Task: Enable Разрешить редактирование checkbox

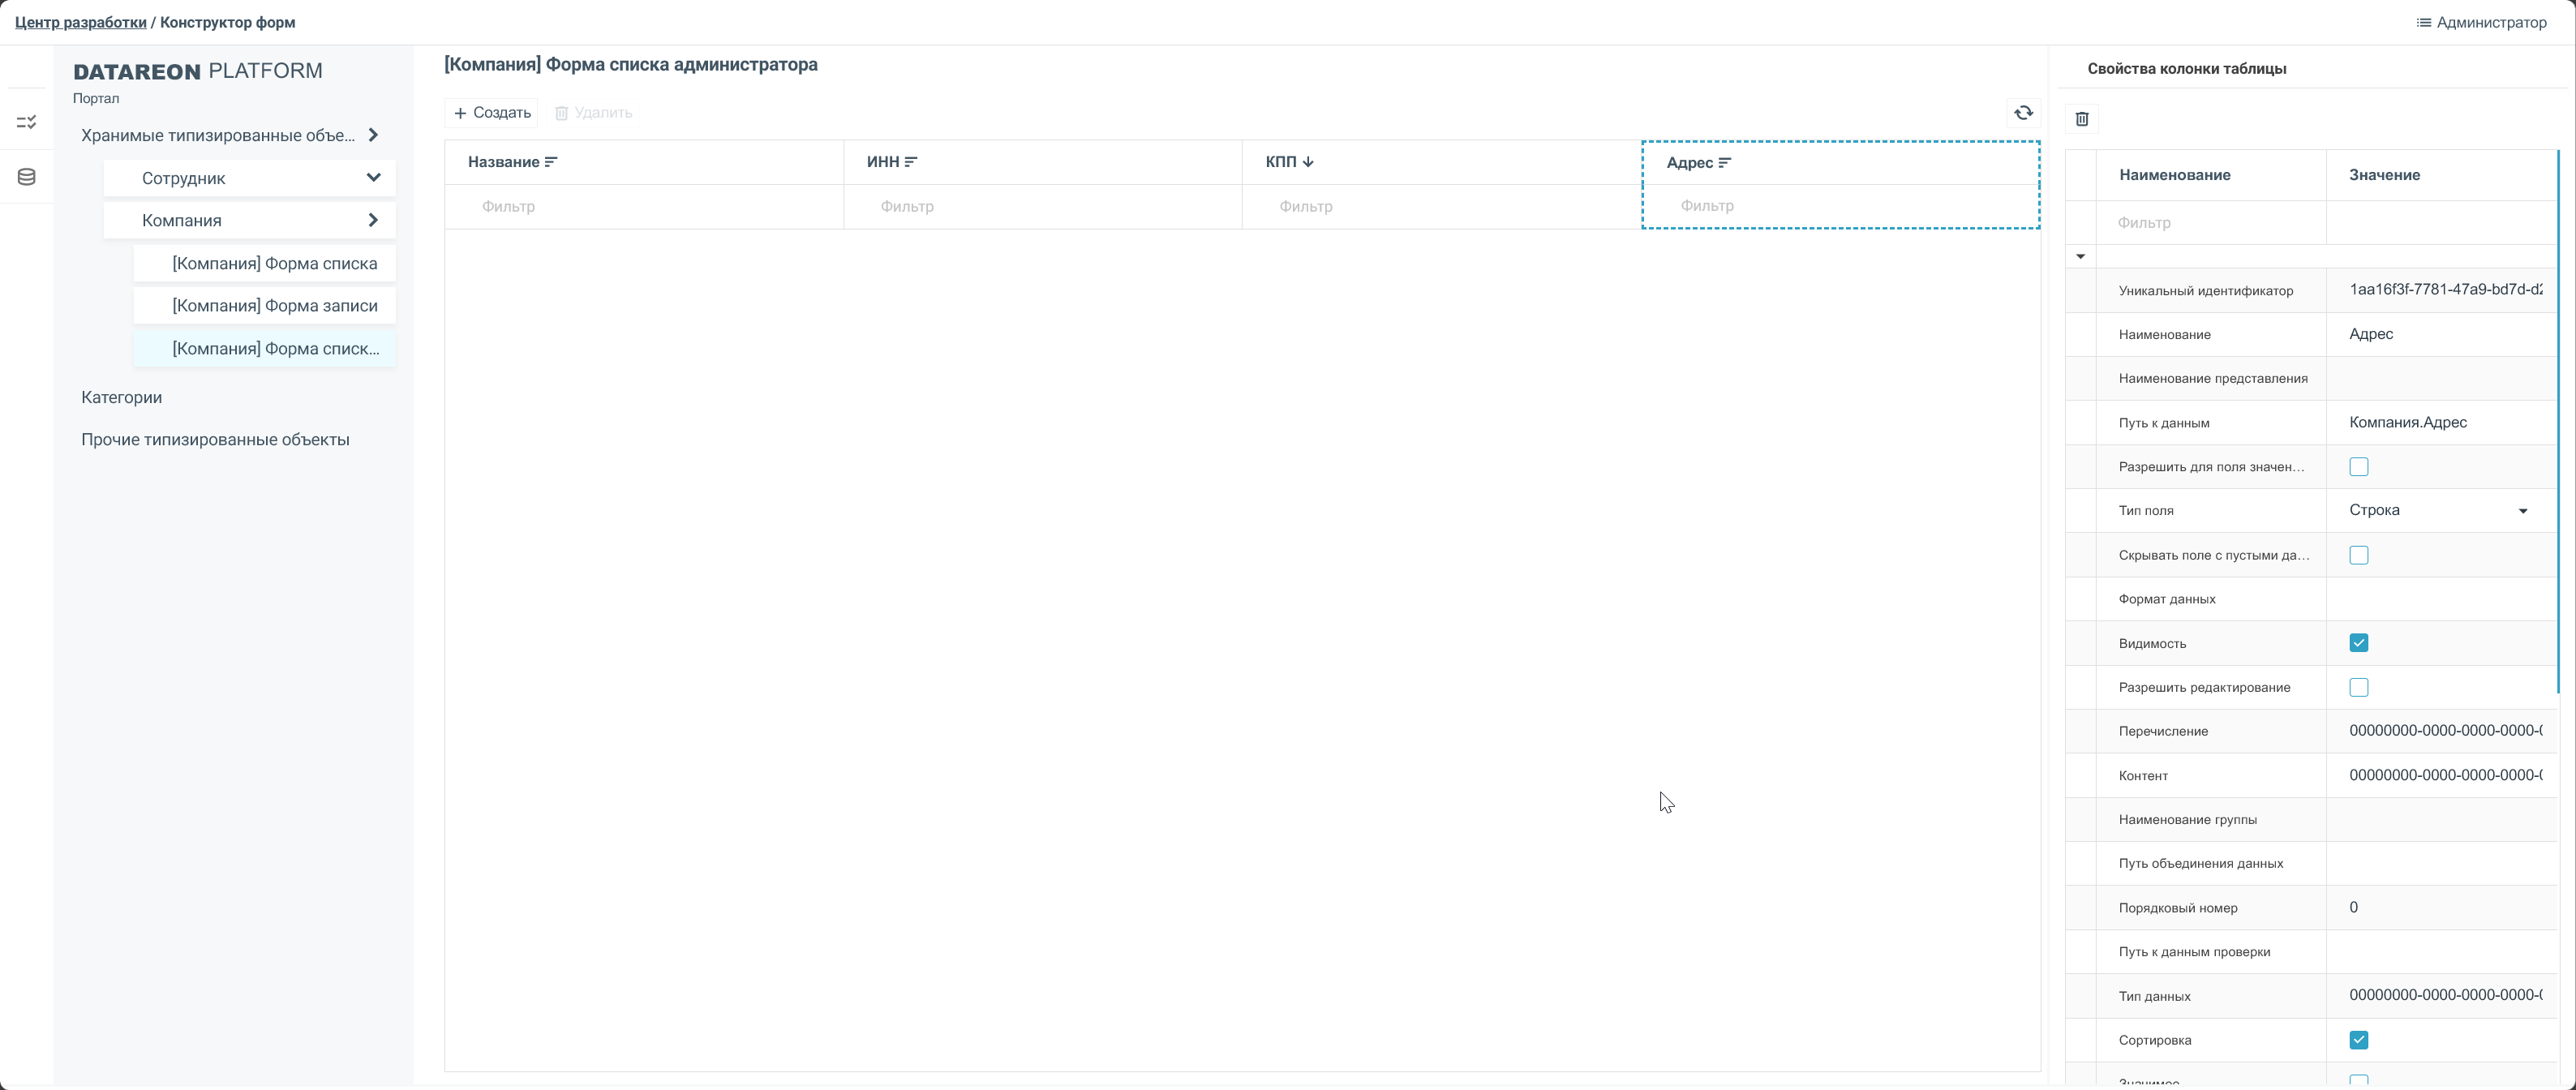Action: coord(2358,687)
